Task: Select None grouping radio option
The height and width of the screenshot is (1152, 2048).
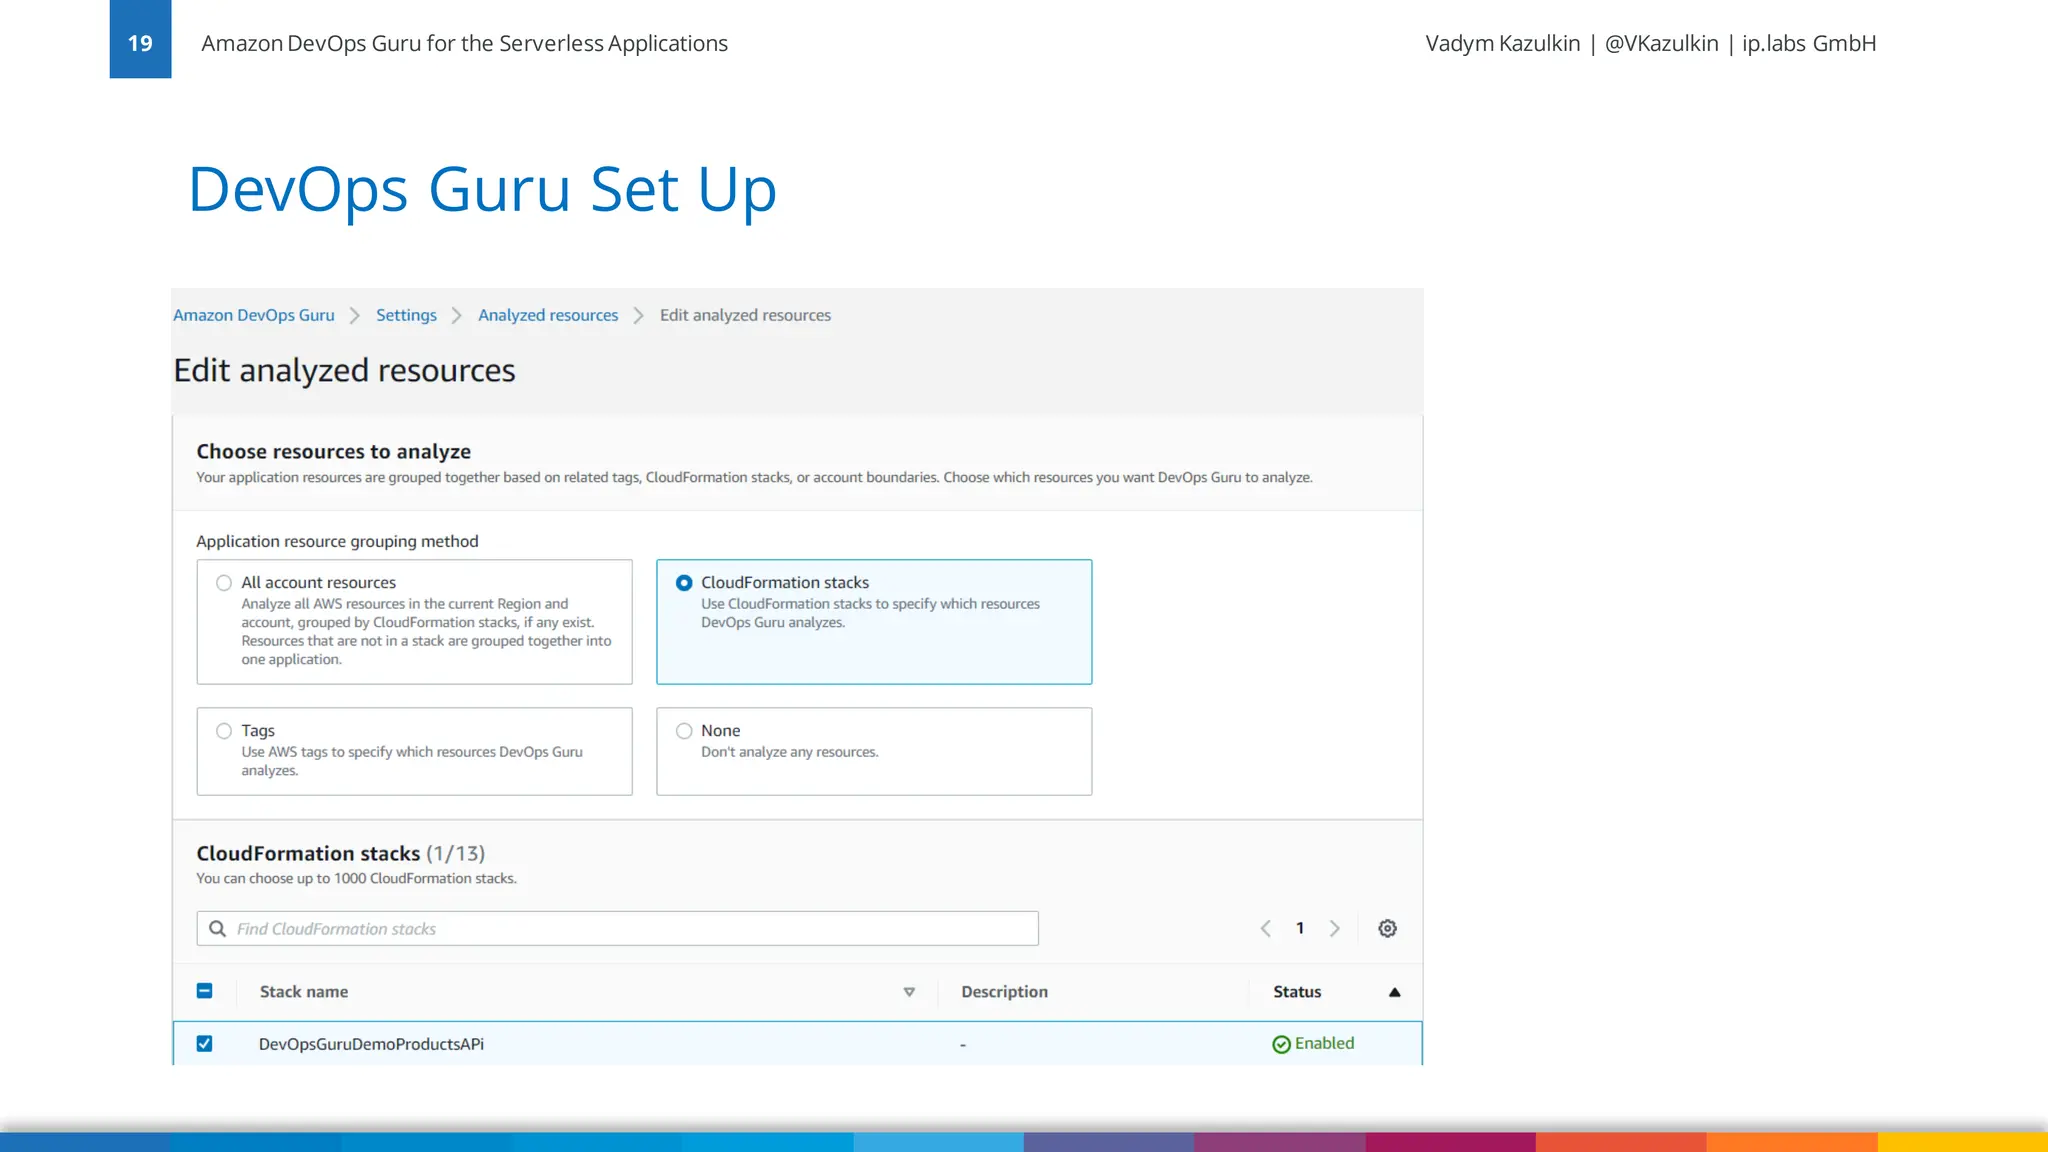Action: click(684, 731)
